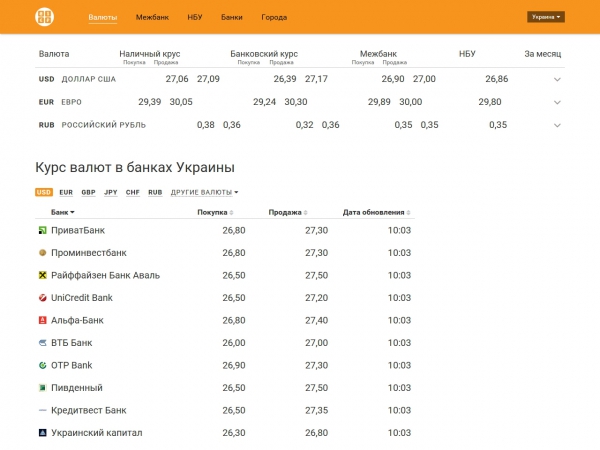Open the ВТБ Банк link
This screenshot has width=600, height=450.
tap(72, 343)
